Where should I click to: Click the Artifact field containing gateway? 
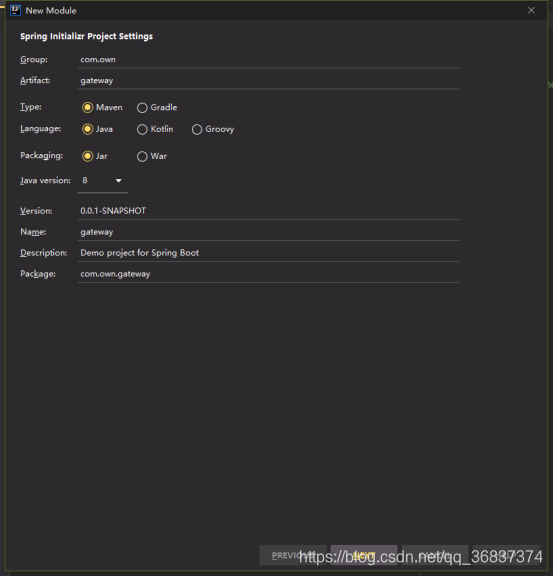[x=268, y=80]
